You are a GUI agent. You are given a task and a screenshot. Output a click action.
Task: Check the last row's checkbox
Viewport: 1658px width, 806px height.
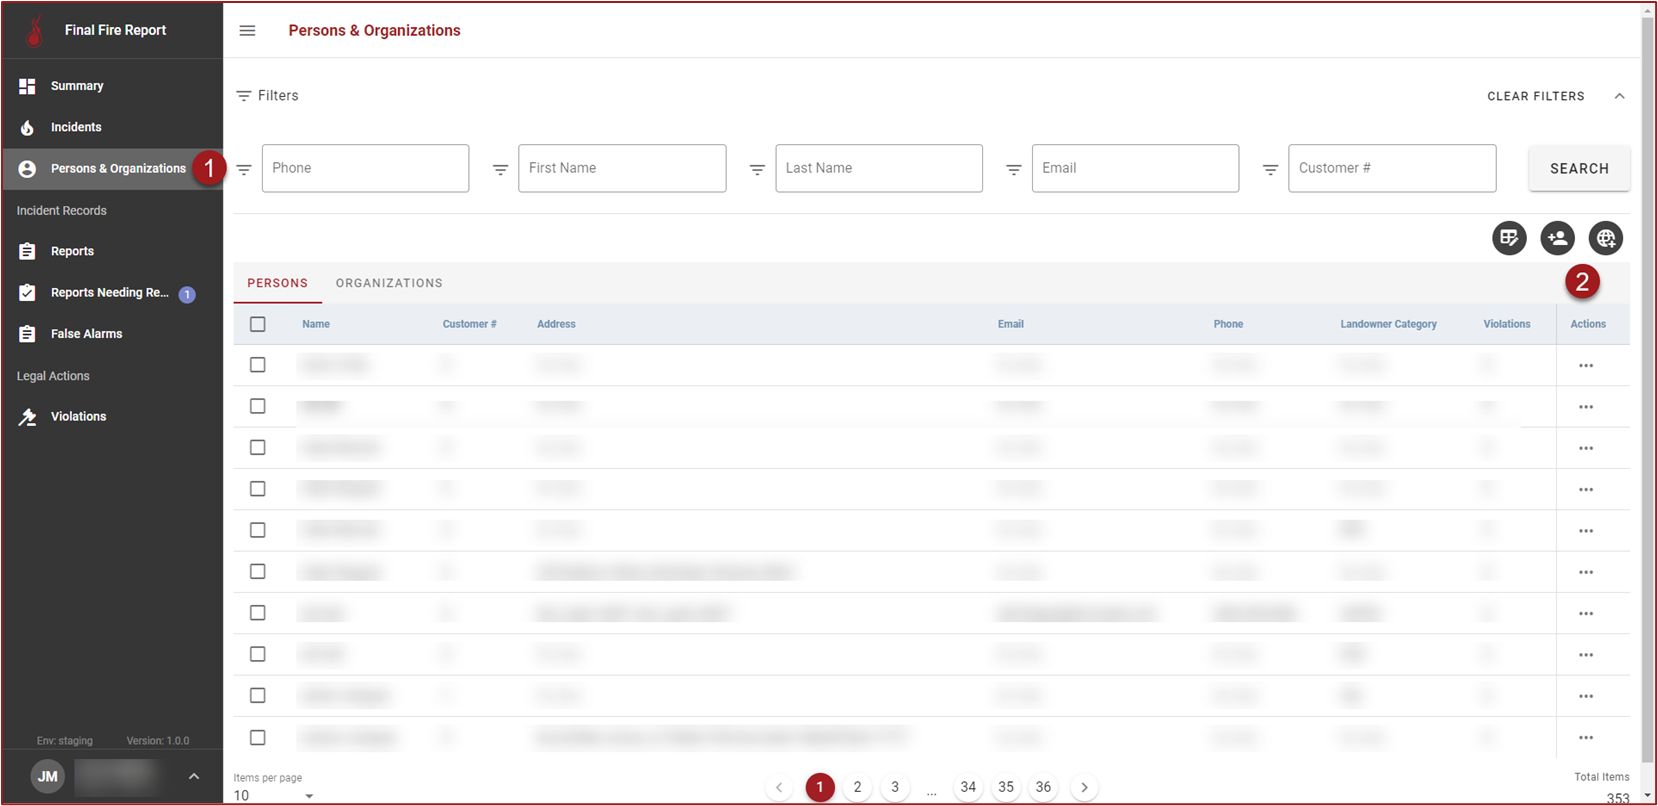[x=258, y=737]
